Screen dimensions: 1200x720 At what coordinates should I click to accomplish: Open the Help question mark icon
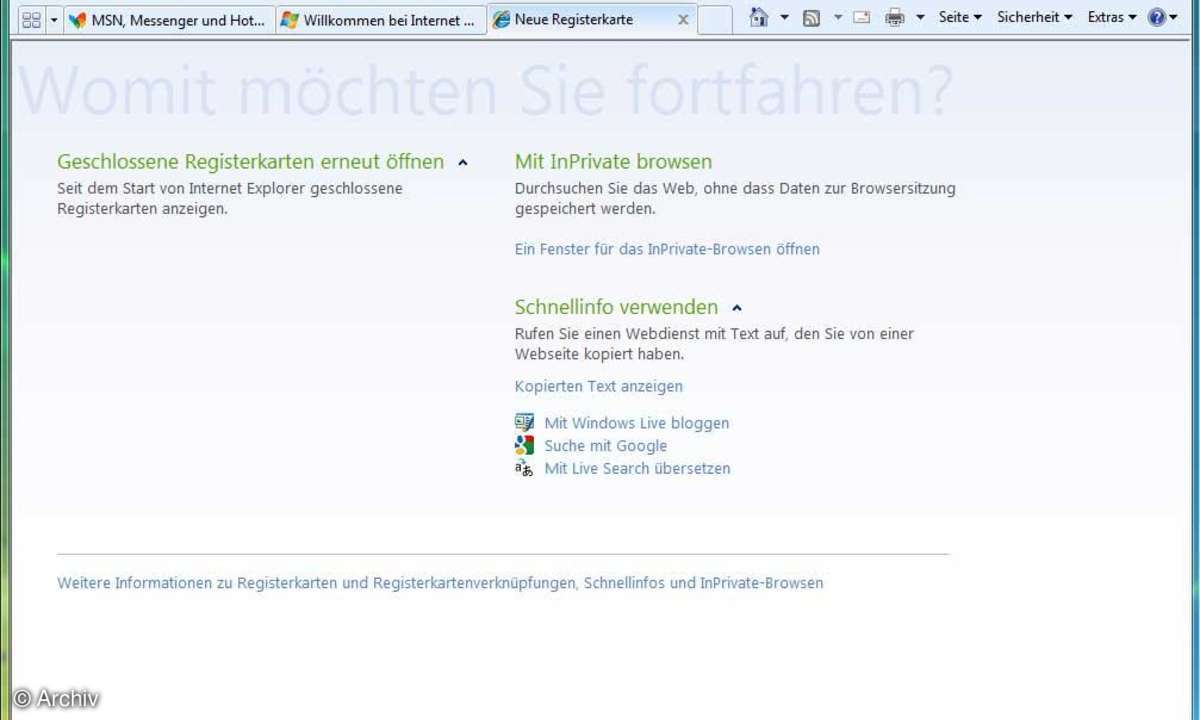(x=1157, y=17)
